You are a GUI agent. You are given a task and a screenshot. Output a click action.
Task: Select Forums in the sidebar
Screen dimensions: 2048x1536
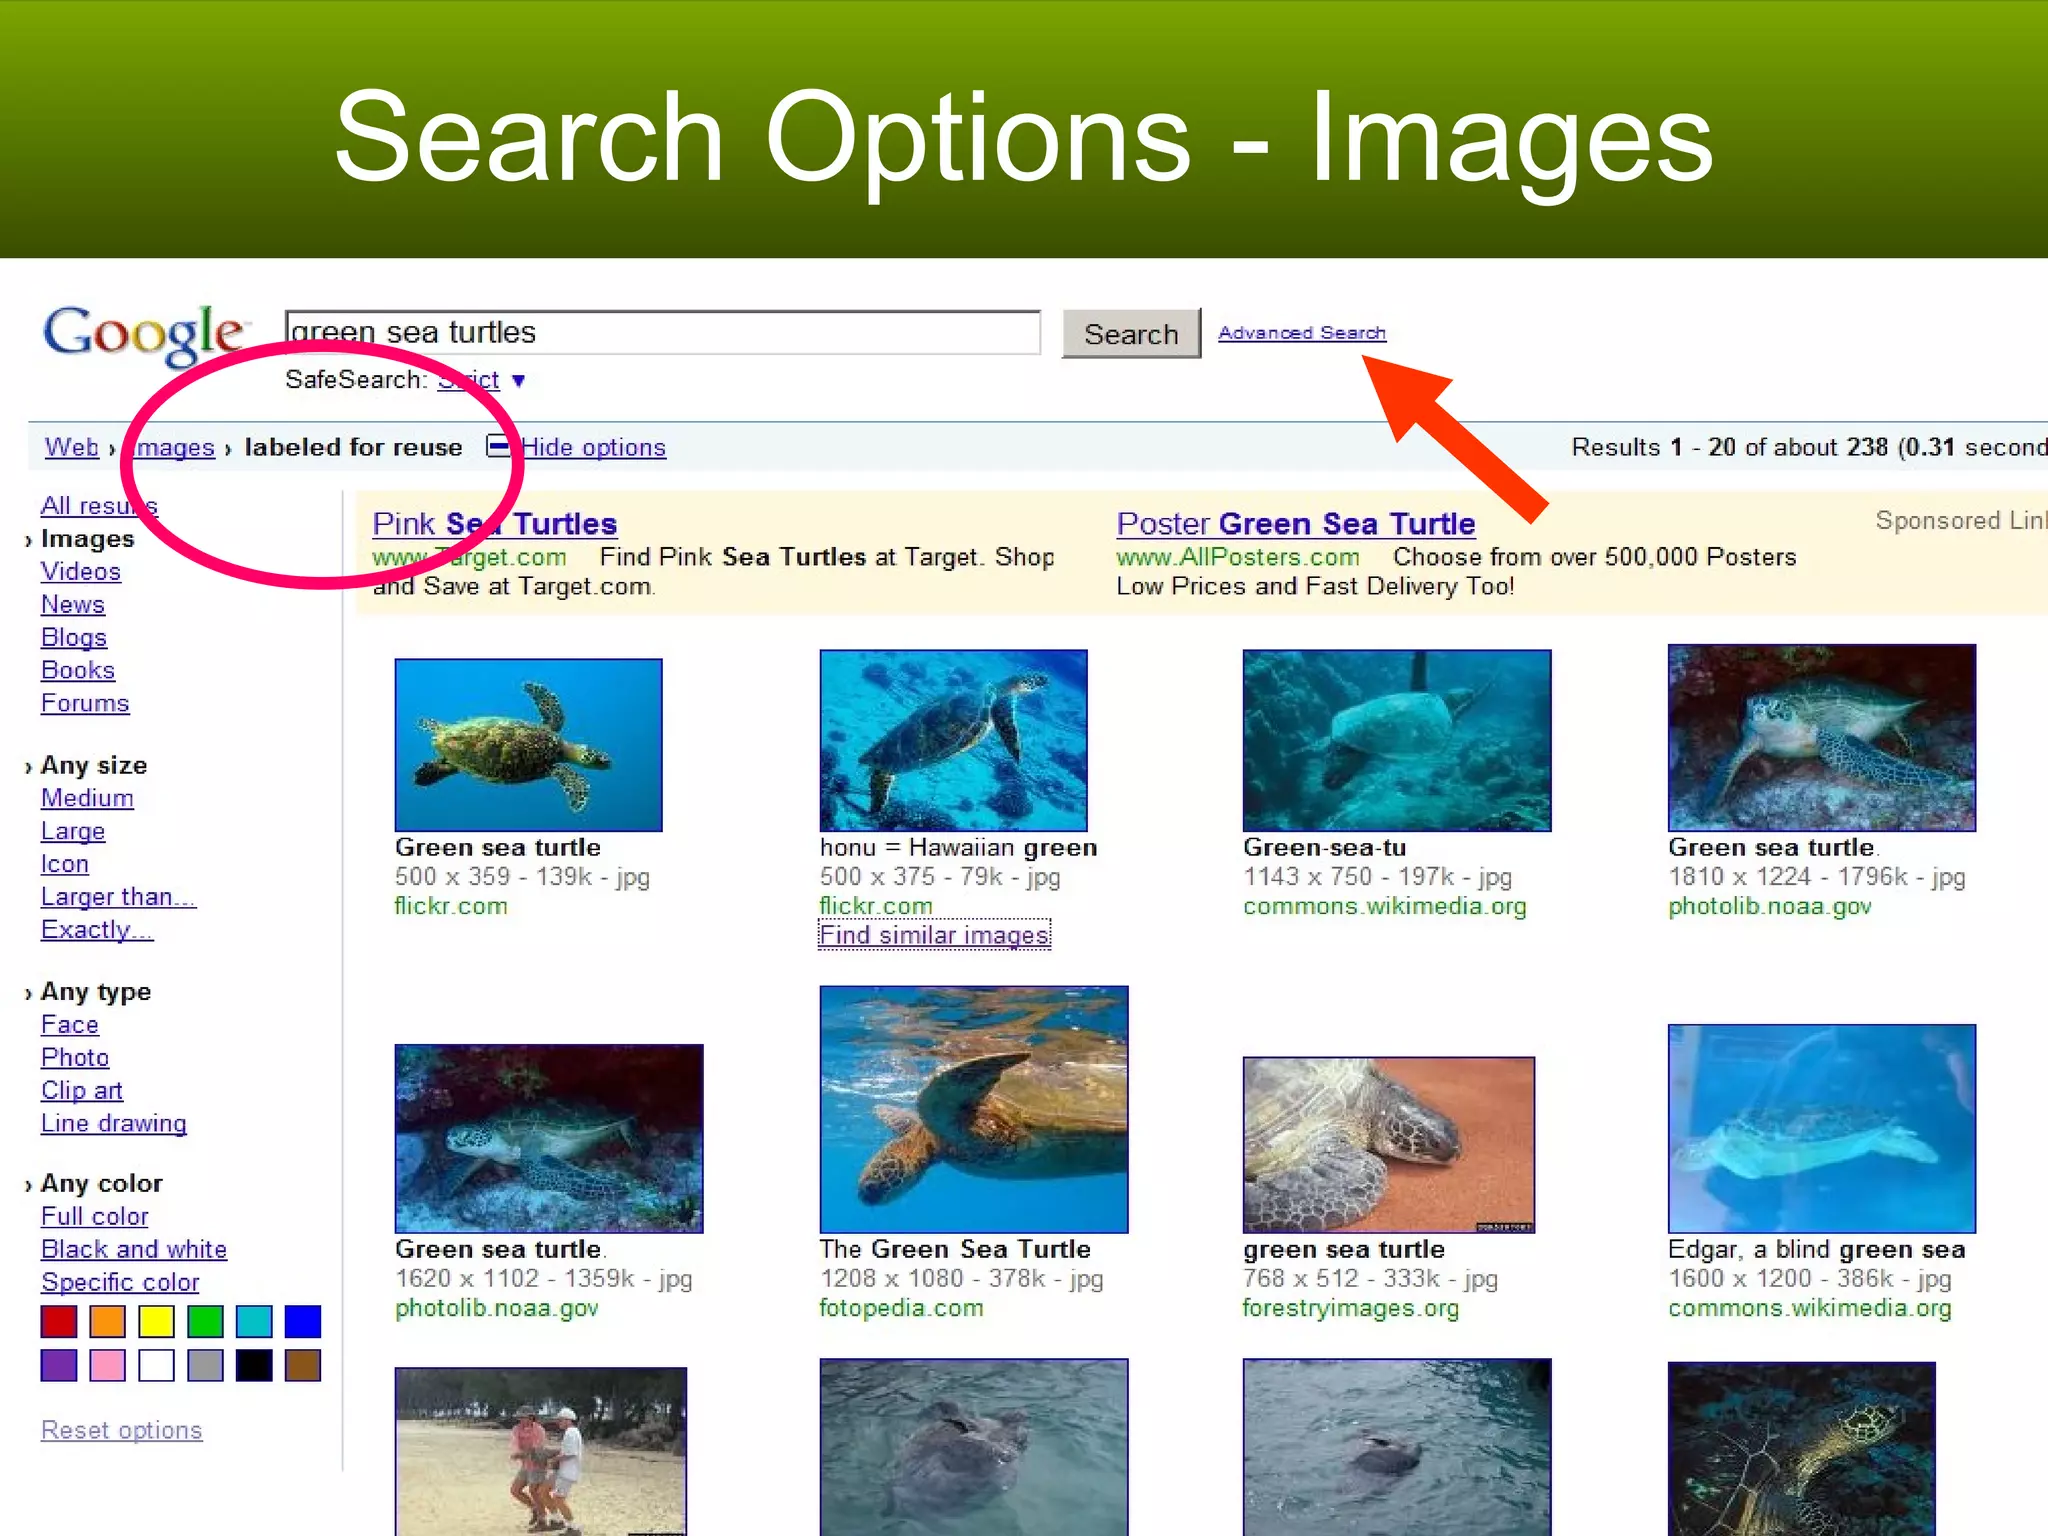coord(85,703)
